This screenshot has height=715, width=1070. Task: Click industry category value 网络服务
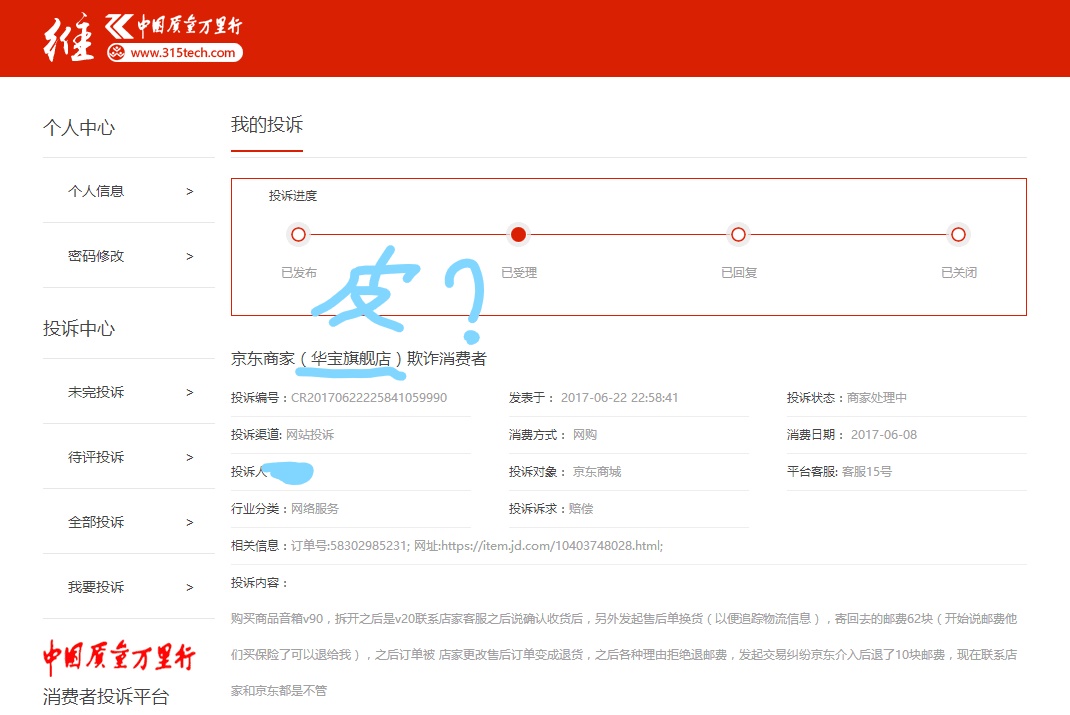point(315,508)
